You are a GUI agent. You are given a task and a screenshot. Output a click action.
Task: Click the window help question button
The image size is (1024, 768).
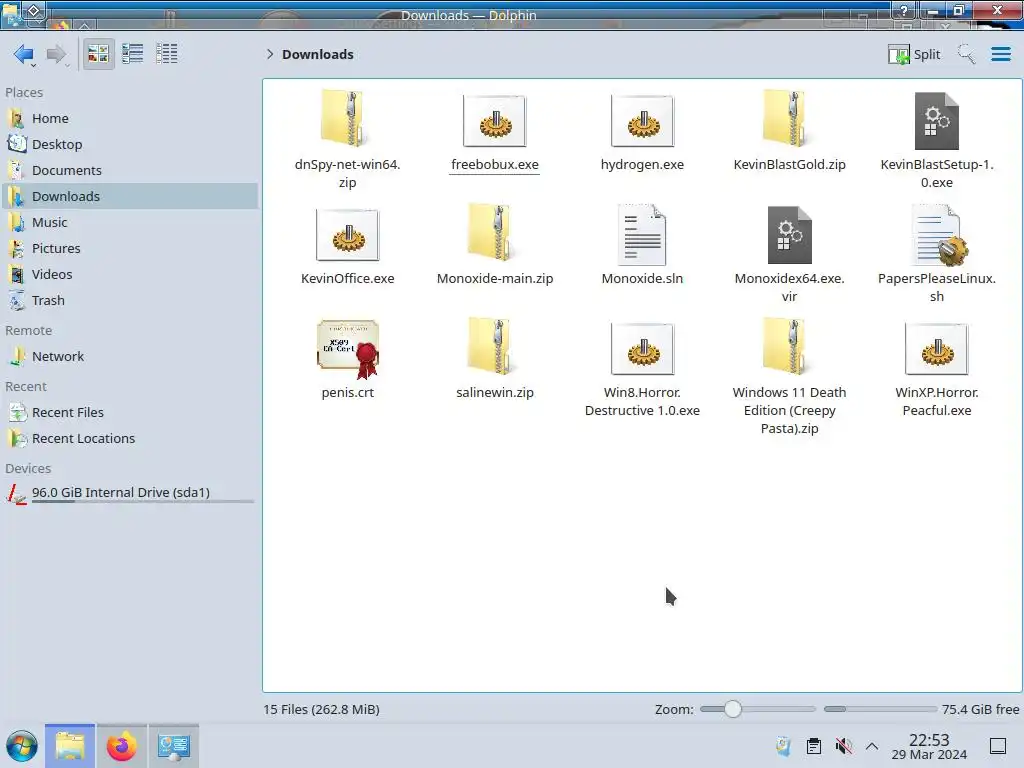coord(904,10)
